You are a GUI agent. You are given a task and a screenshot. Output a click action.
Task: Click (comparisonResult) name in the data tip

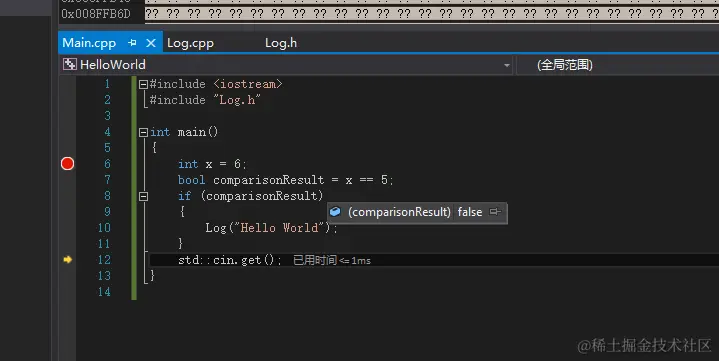pos(399,212)
